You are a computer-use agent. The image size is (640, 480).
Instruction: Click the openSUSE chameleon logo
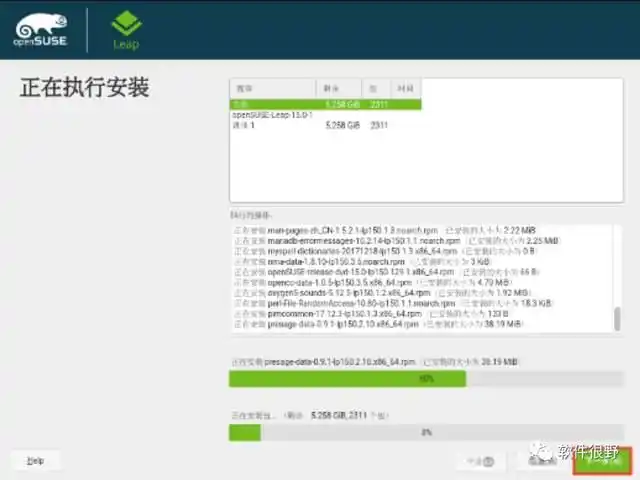point(41,30)
